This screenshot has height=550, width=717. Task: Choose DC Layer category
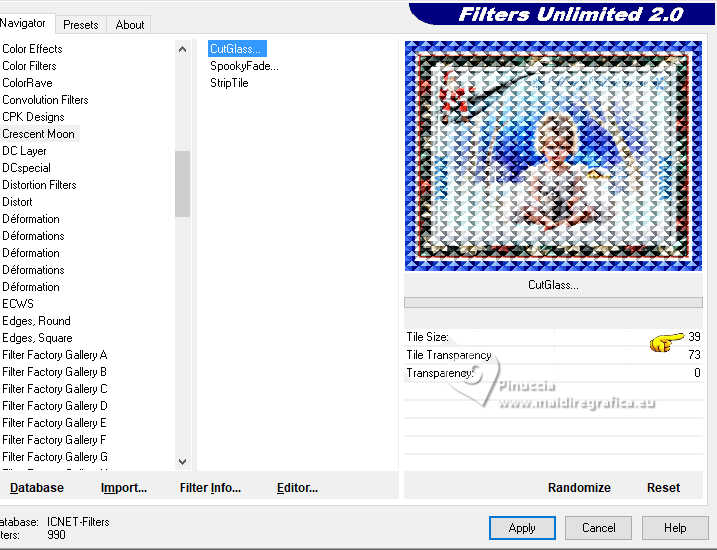[24, 151]
